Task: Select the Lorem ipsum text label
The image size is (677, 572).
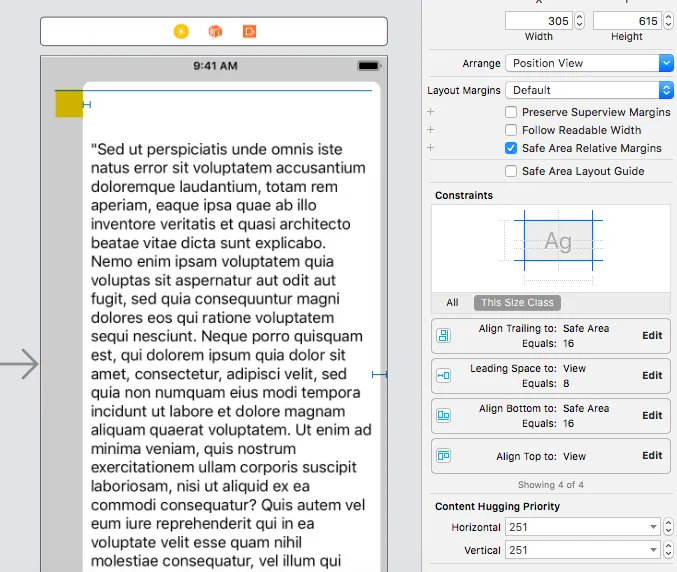Action: tap(231, 354)
